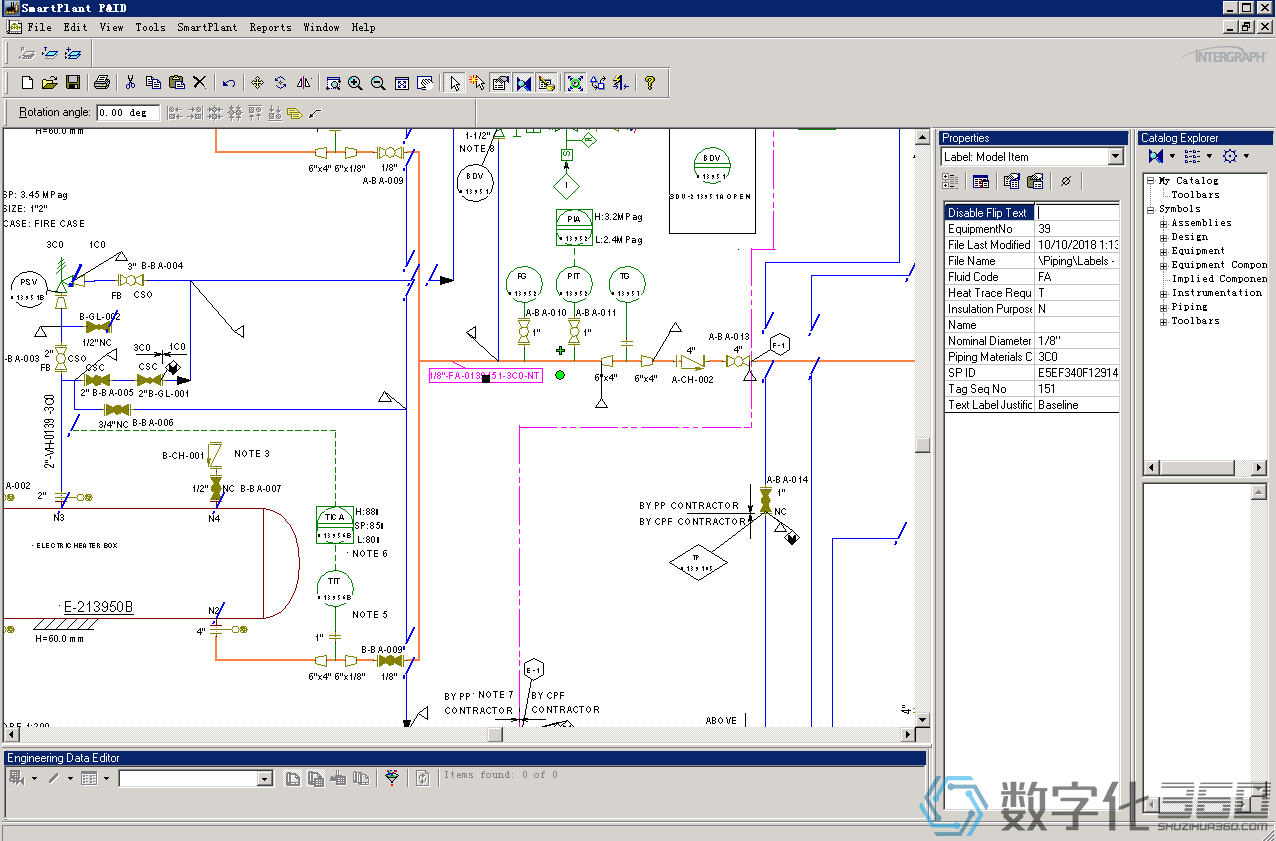Click the Undo arrow icon
Image resolution: width=1276 pixels, height=841 pixels.
click(x=229, y=83)
